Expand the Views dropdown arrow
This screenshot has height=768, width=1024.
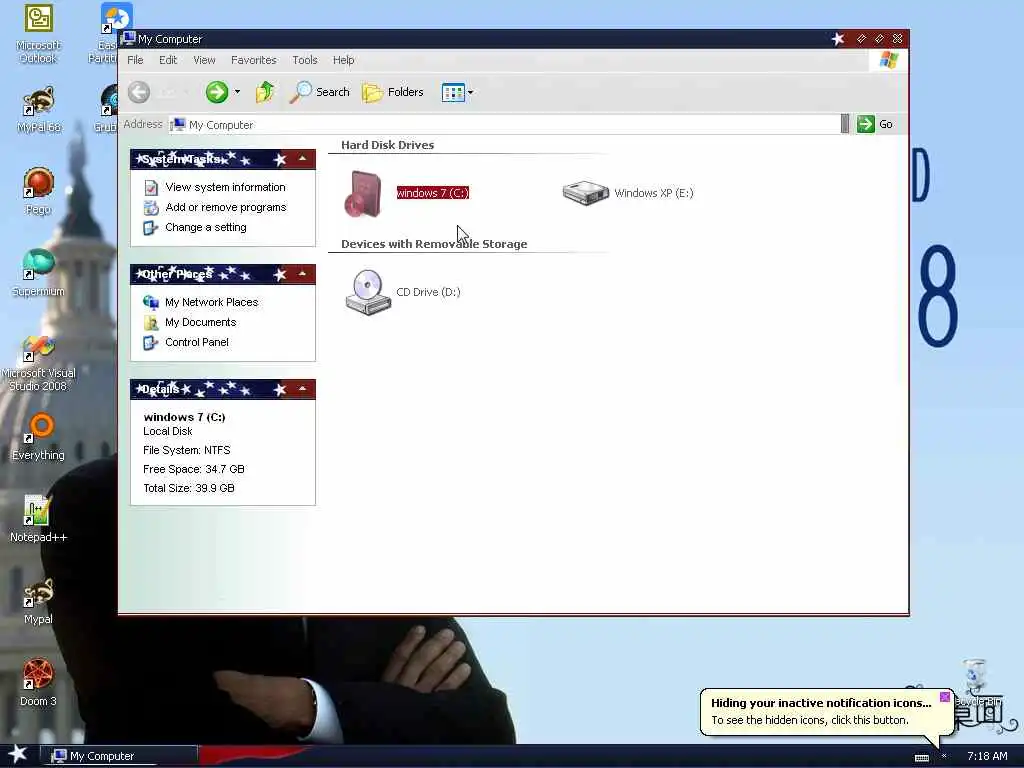(470, 92)
